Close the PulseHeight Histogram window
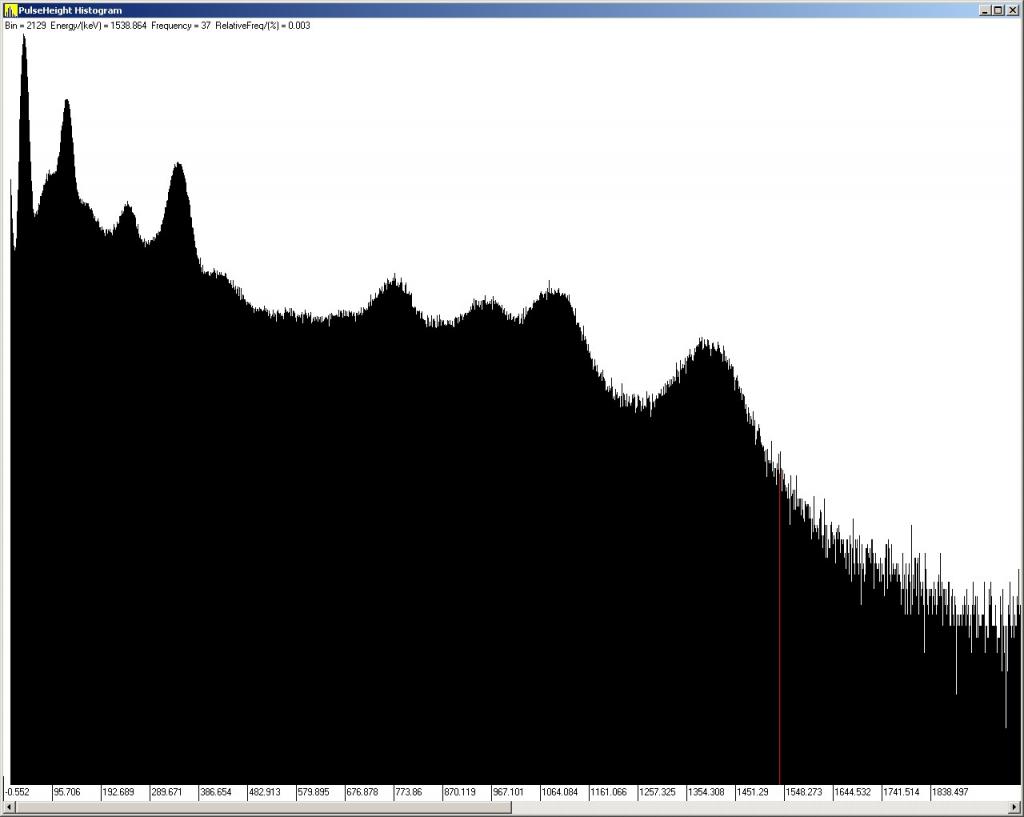Screen dimensions: 1024x817 (x=1012, y=10)
